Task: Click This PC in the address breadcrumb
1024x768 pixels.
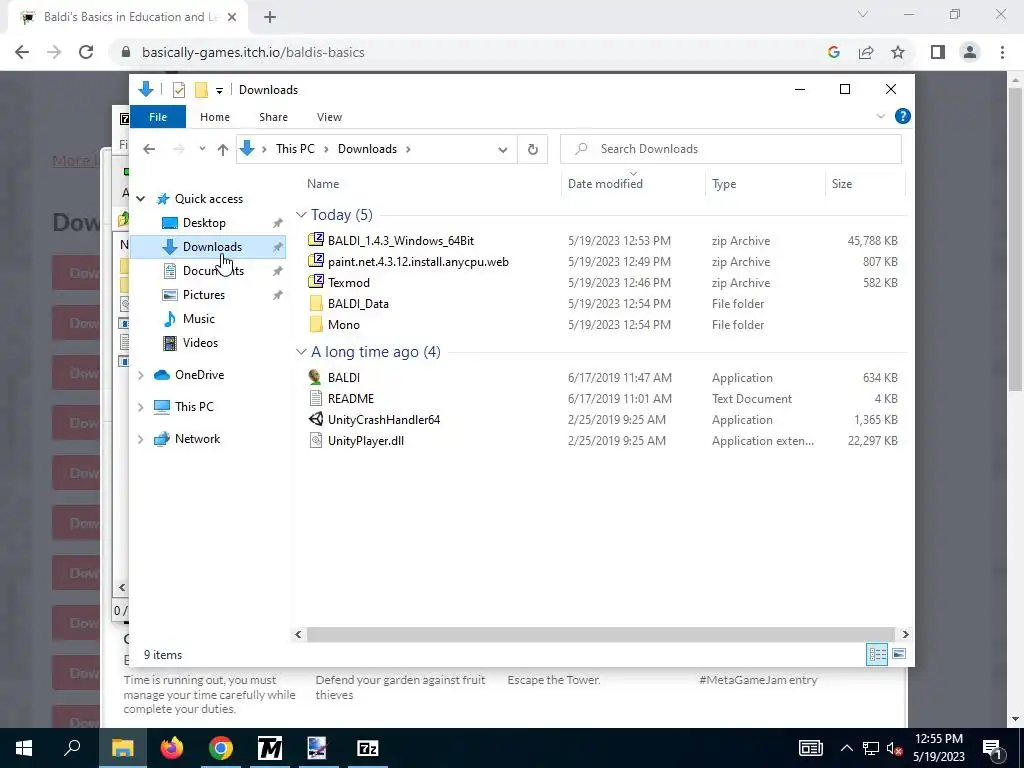Action: [295, 149]
